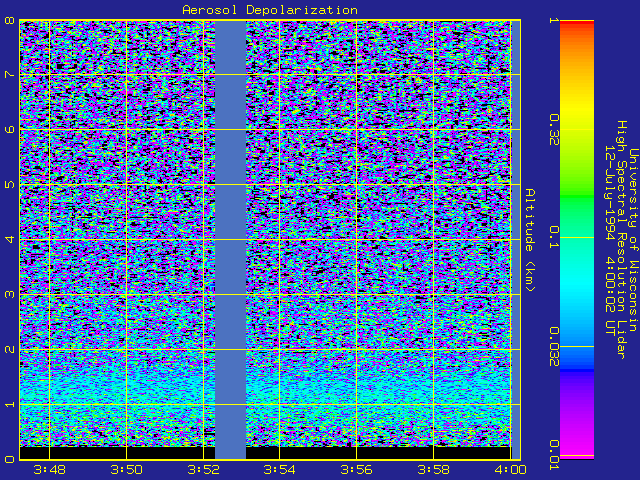Click the missing-data gap column near 3:53

pyautogui.click(x=230, y=240)
